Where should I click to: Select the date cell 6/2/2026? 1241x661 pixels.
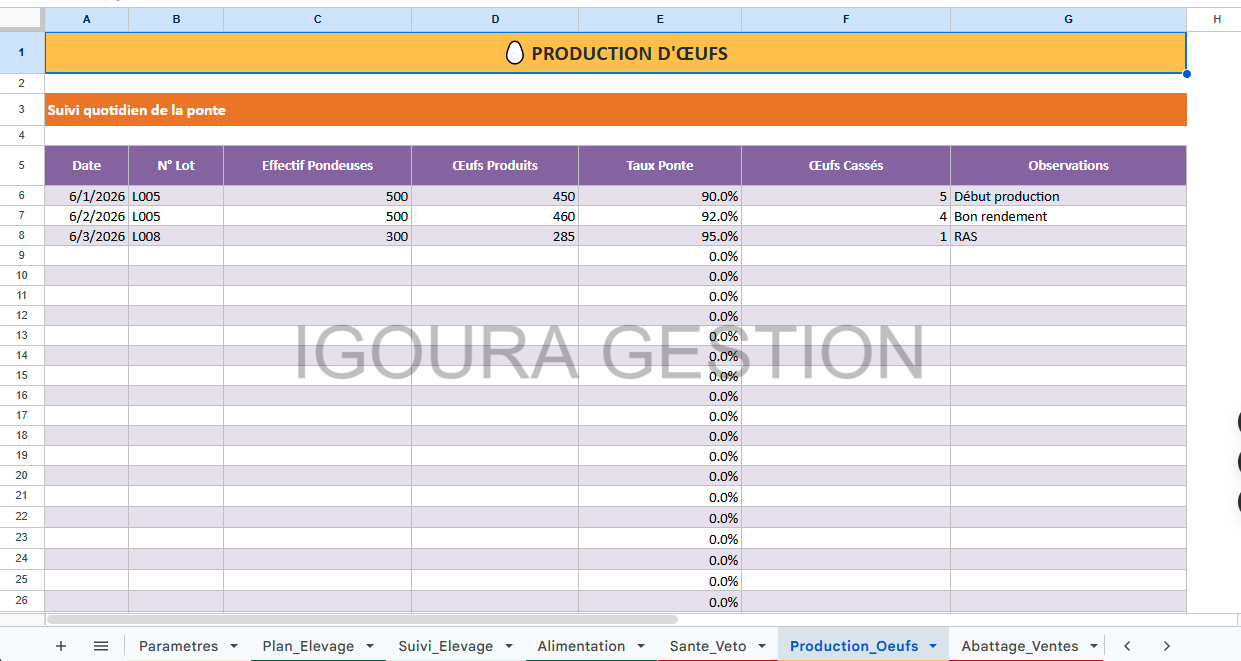[87, 216]
